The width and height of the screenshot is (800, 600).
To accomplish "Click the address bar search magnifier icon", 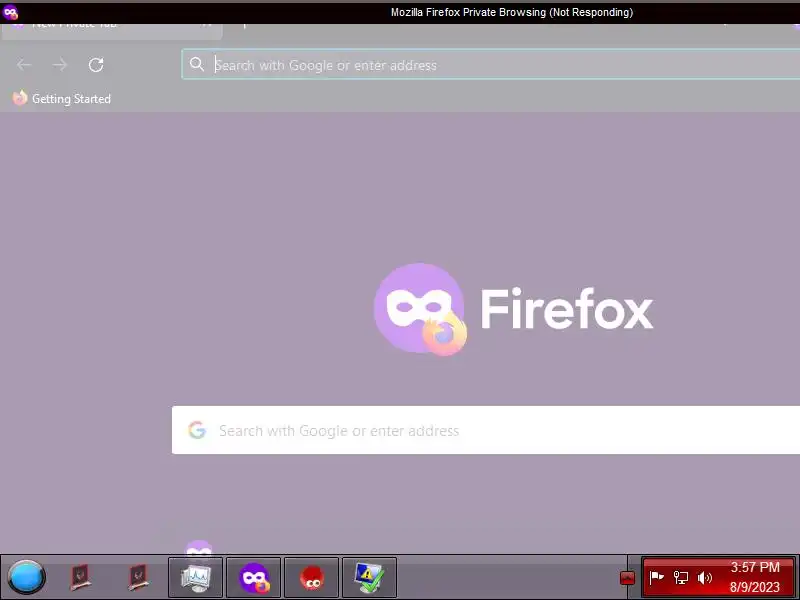I will [197, 64].
